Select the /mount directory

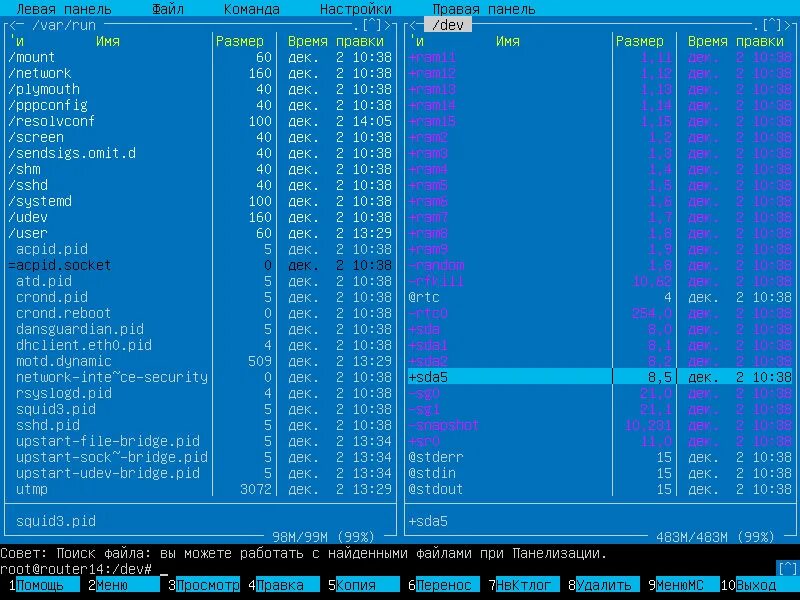tap(200, 57)
